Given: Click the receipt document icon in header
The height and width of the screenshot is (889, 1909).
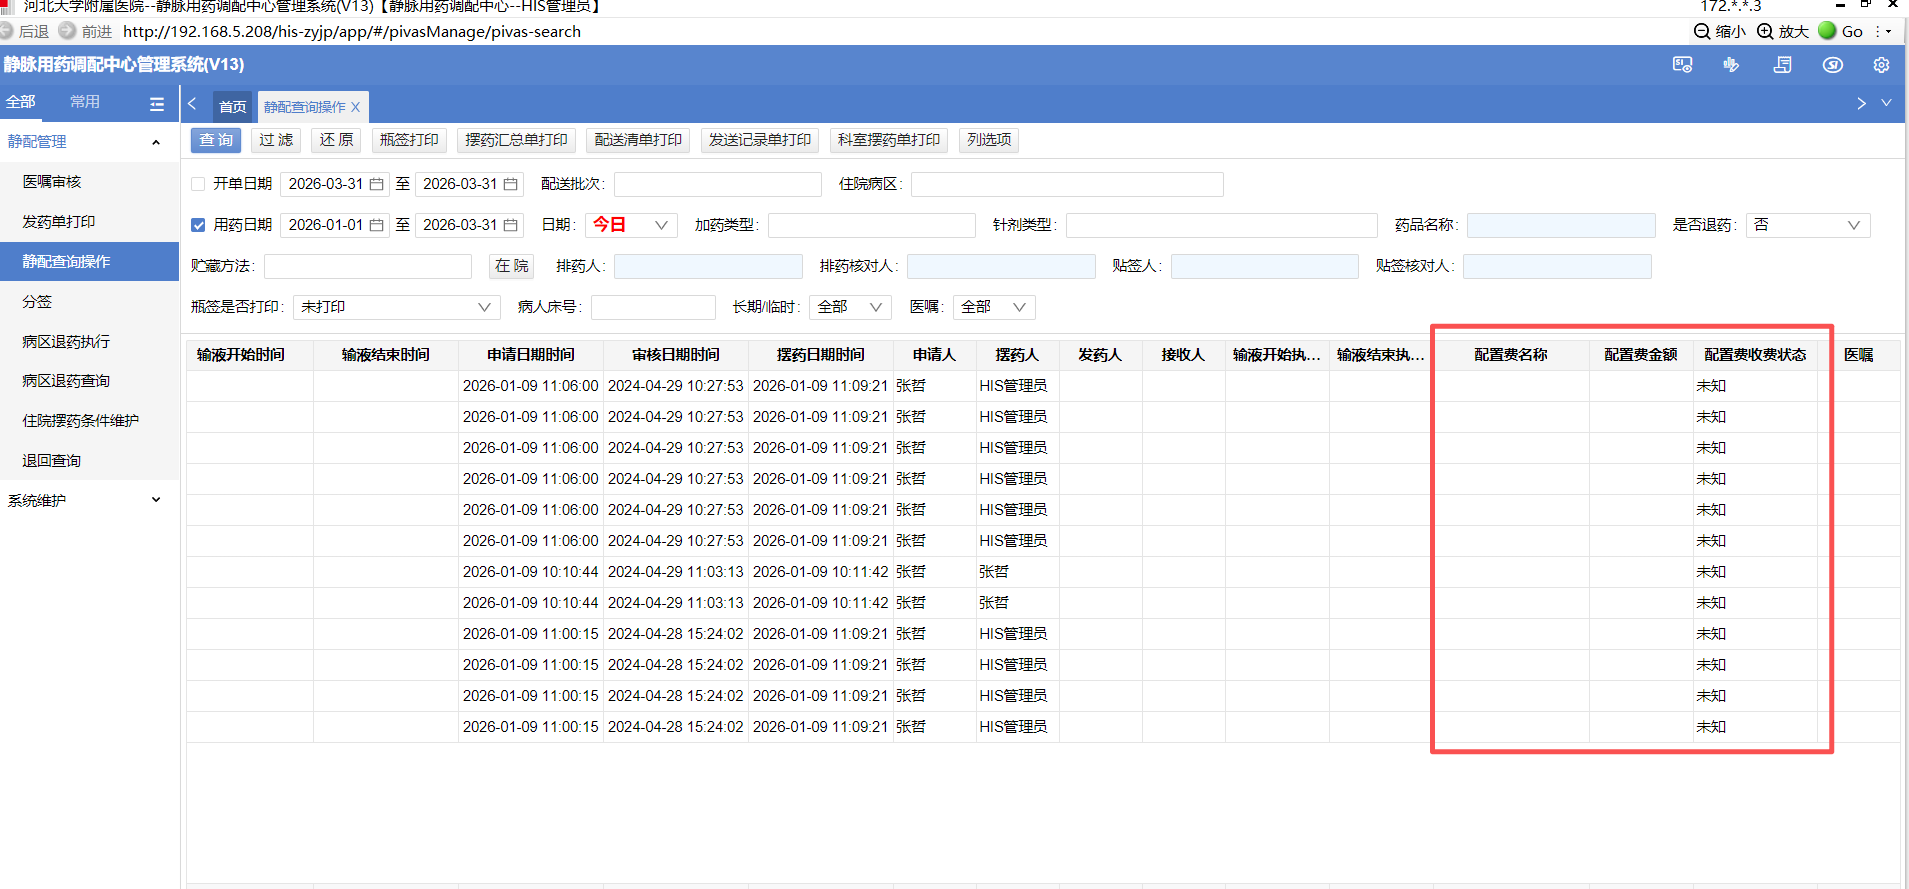Looking at the screenshot, I should 1782,65.
